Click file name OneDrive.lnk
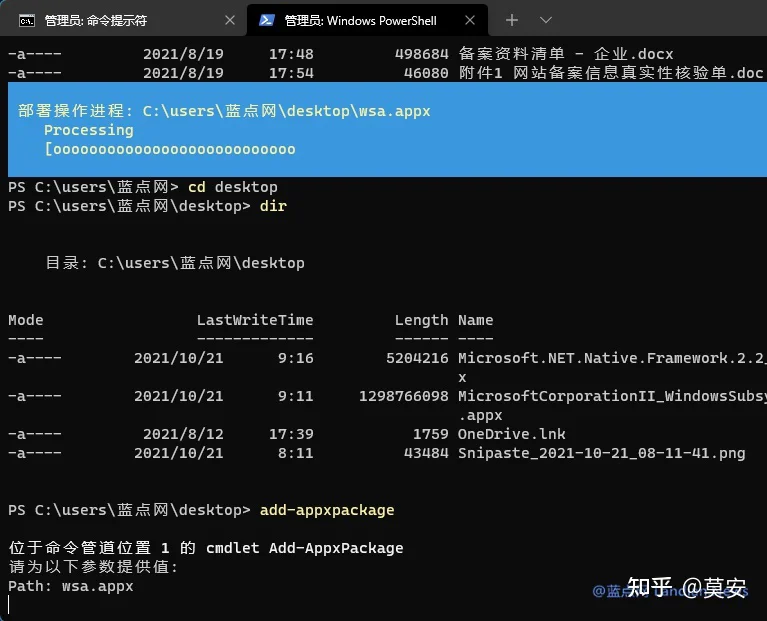The height and width of the screenshot is (621, 767). 512,434
